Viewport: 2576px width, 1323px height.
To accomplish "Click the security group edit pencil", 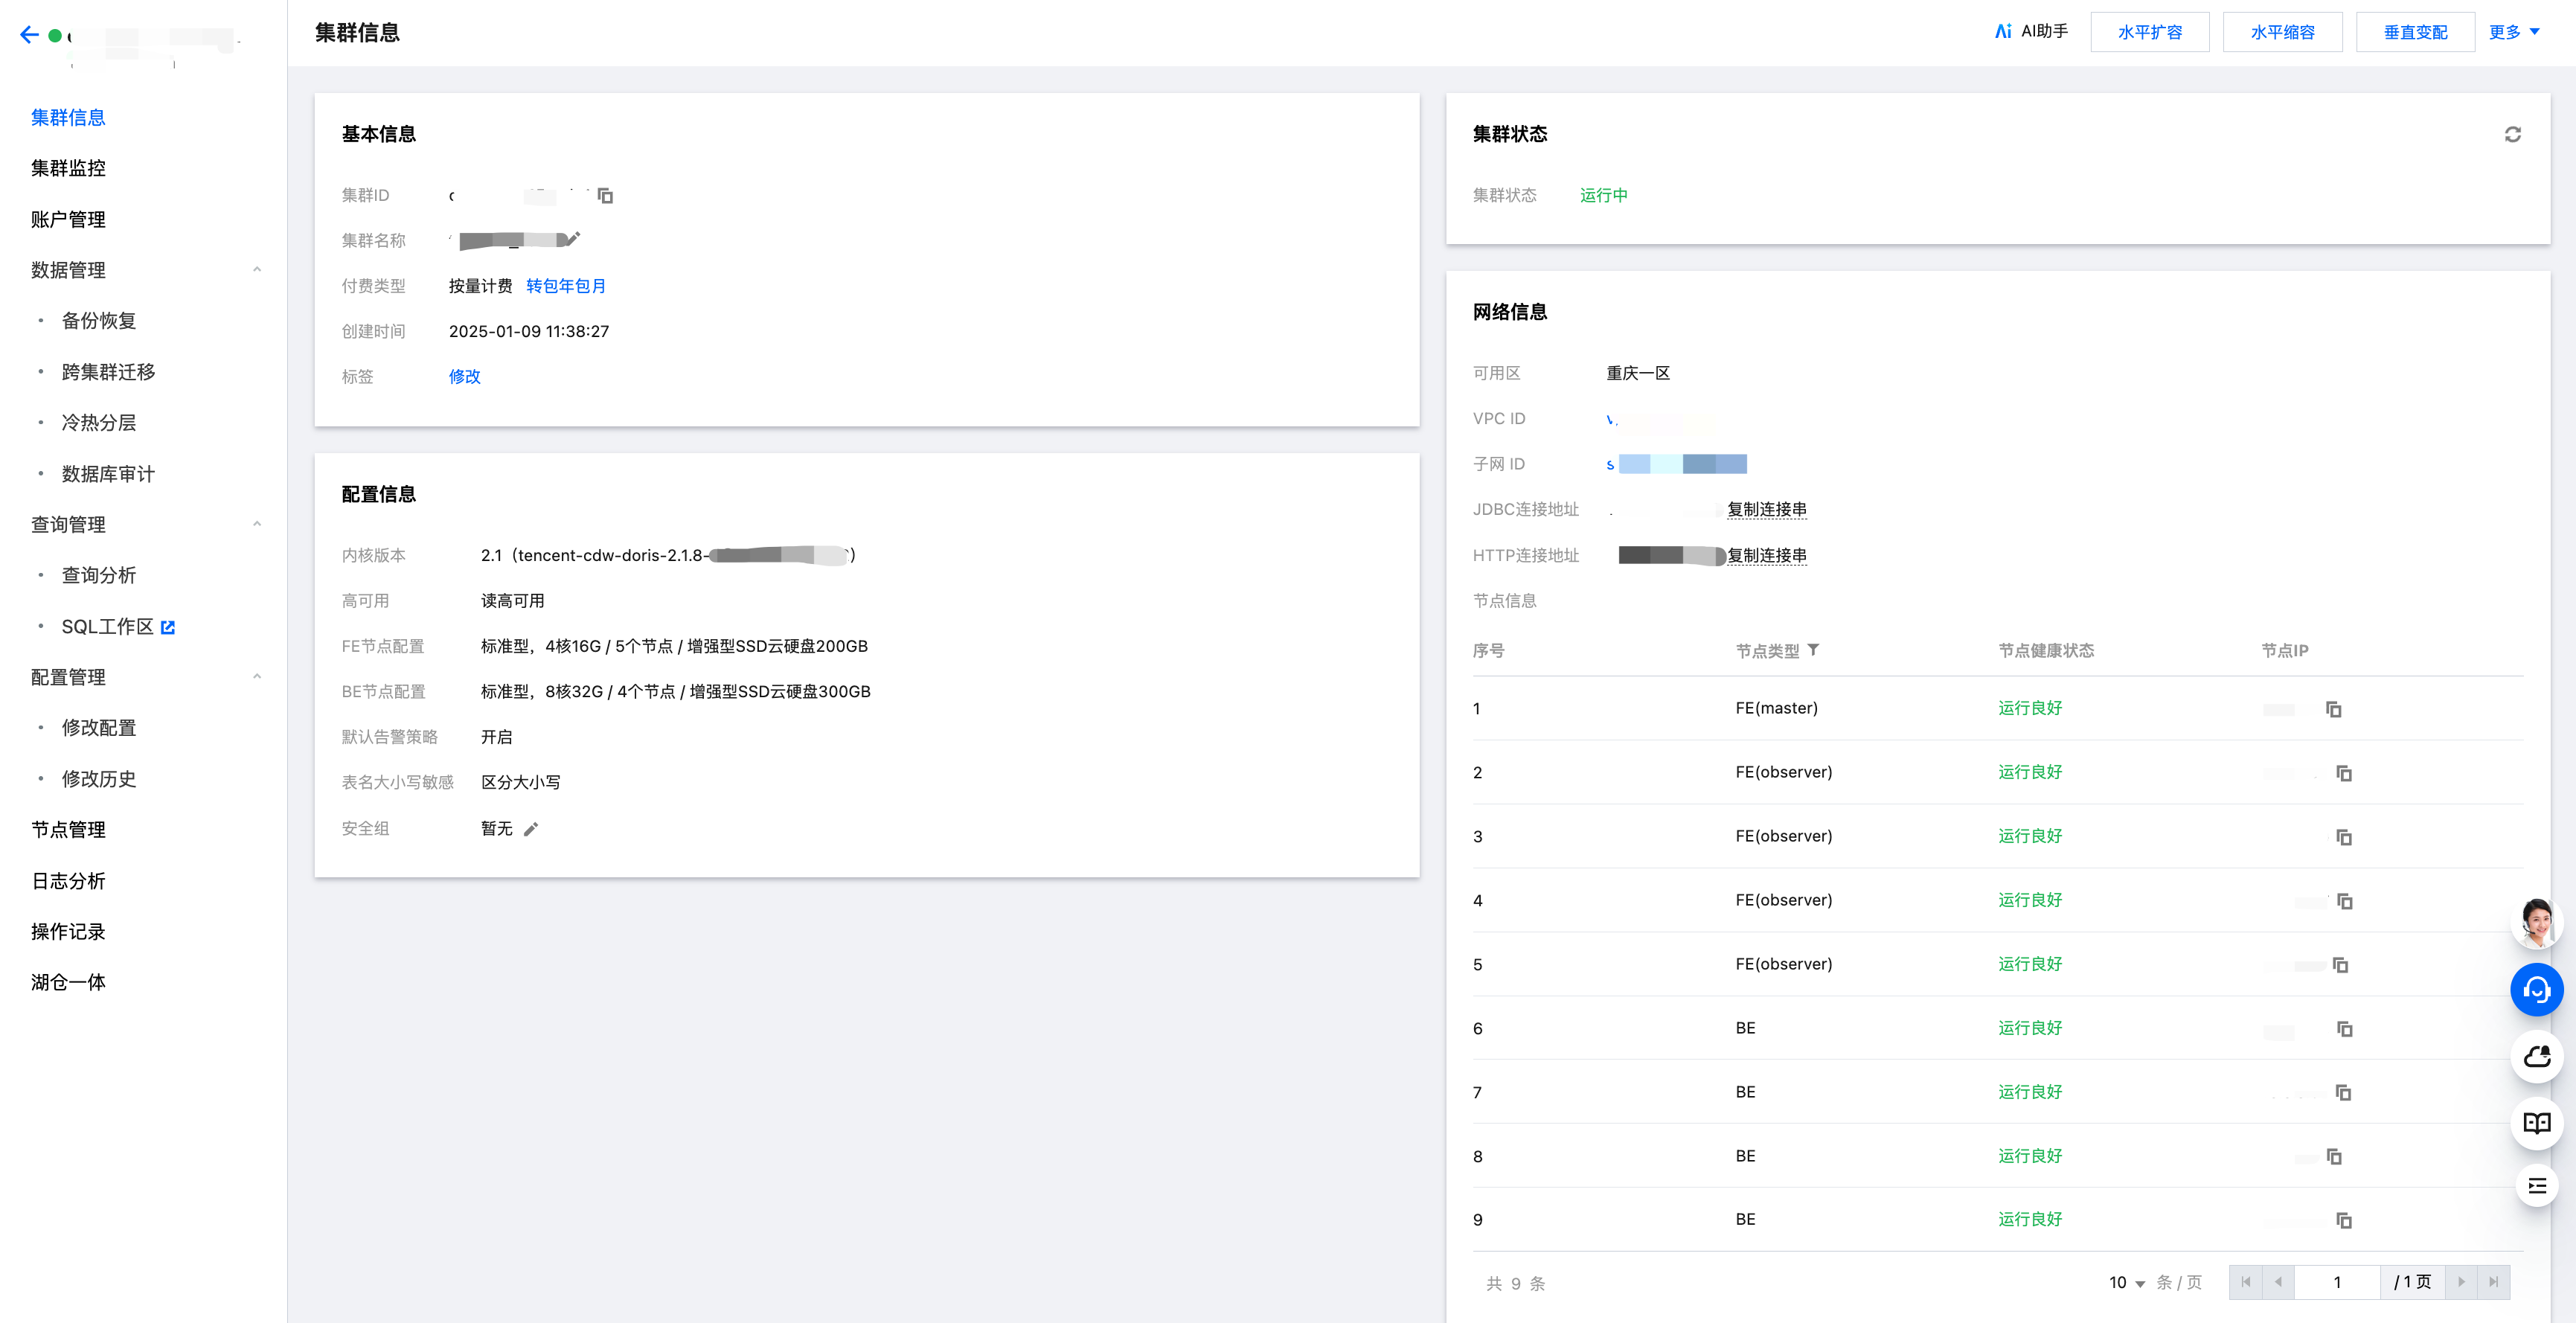I will coord(531,829).
